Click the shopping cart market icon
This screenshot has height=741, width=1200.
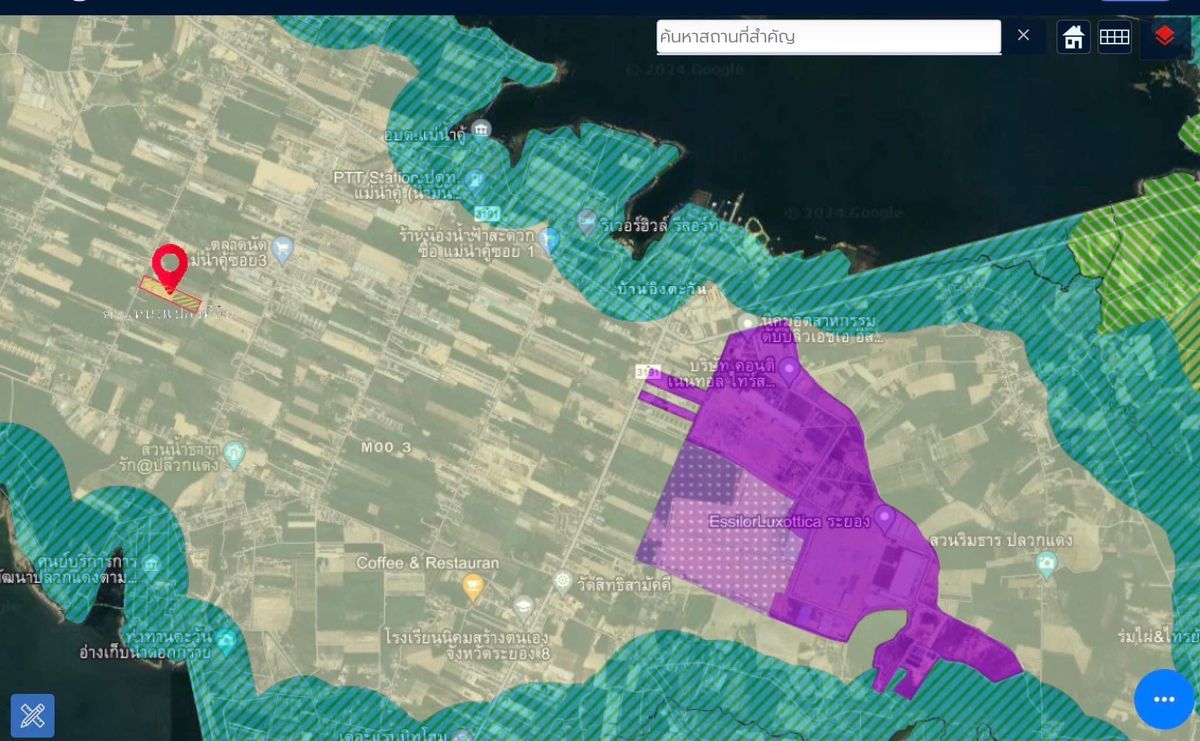pos(283,250)
